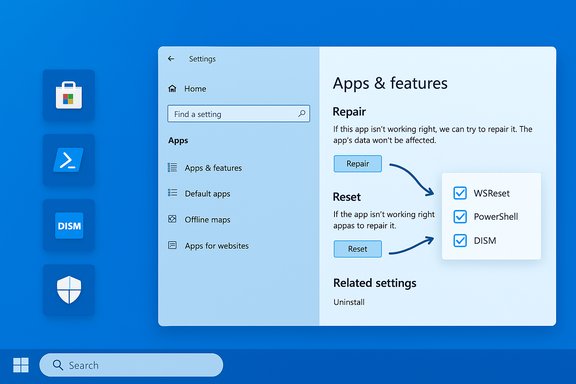This screenshot has width=576, height=384.
Task: Click the Repair section heading
Action: (349, 111)
